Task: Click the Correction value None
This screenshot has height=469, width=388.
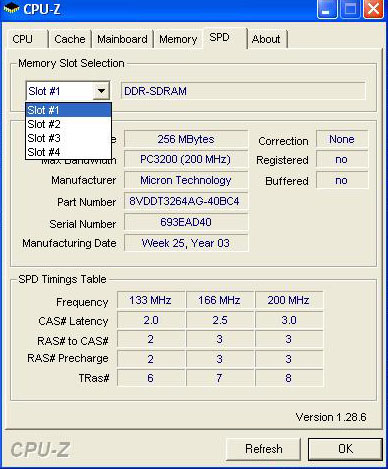Action: click(x=342, y=139)
